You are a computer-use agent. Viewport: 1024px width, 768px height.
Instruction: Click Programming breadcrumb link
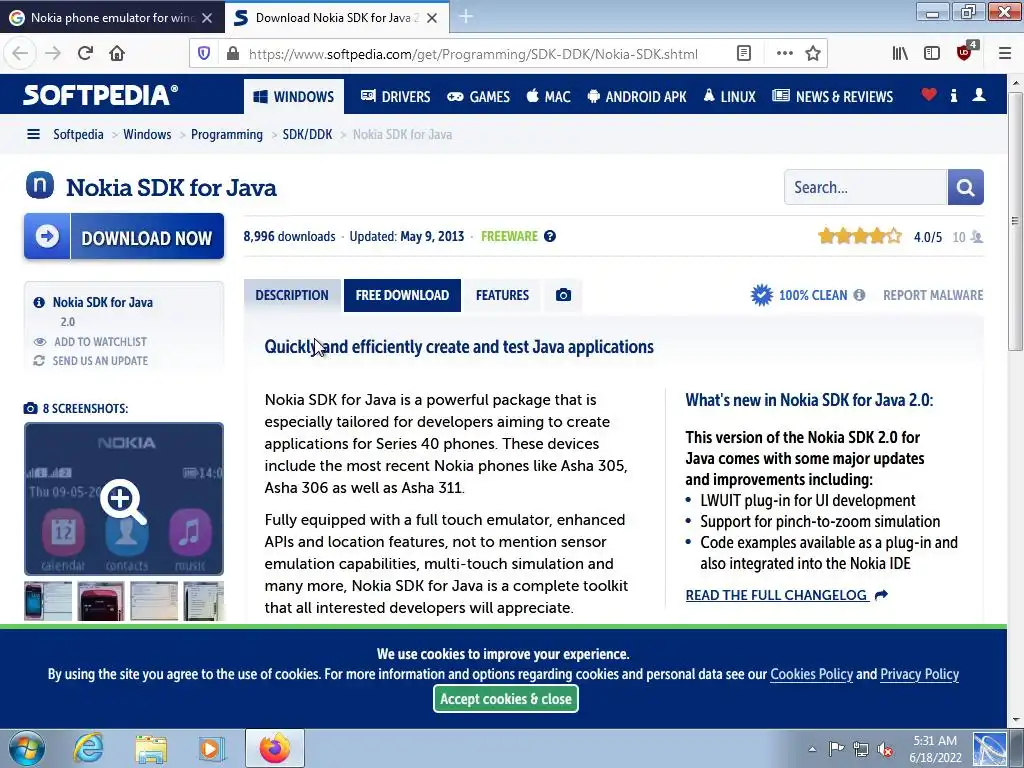click(227, 135)
